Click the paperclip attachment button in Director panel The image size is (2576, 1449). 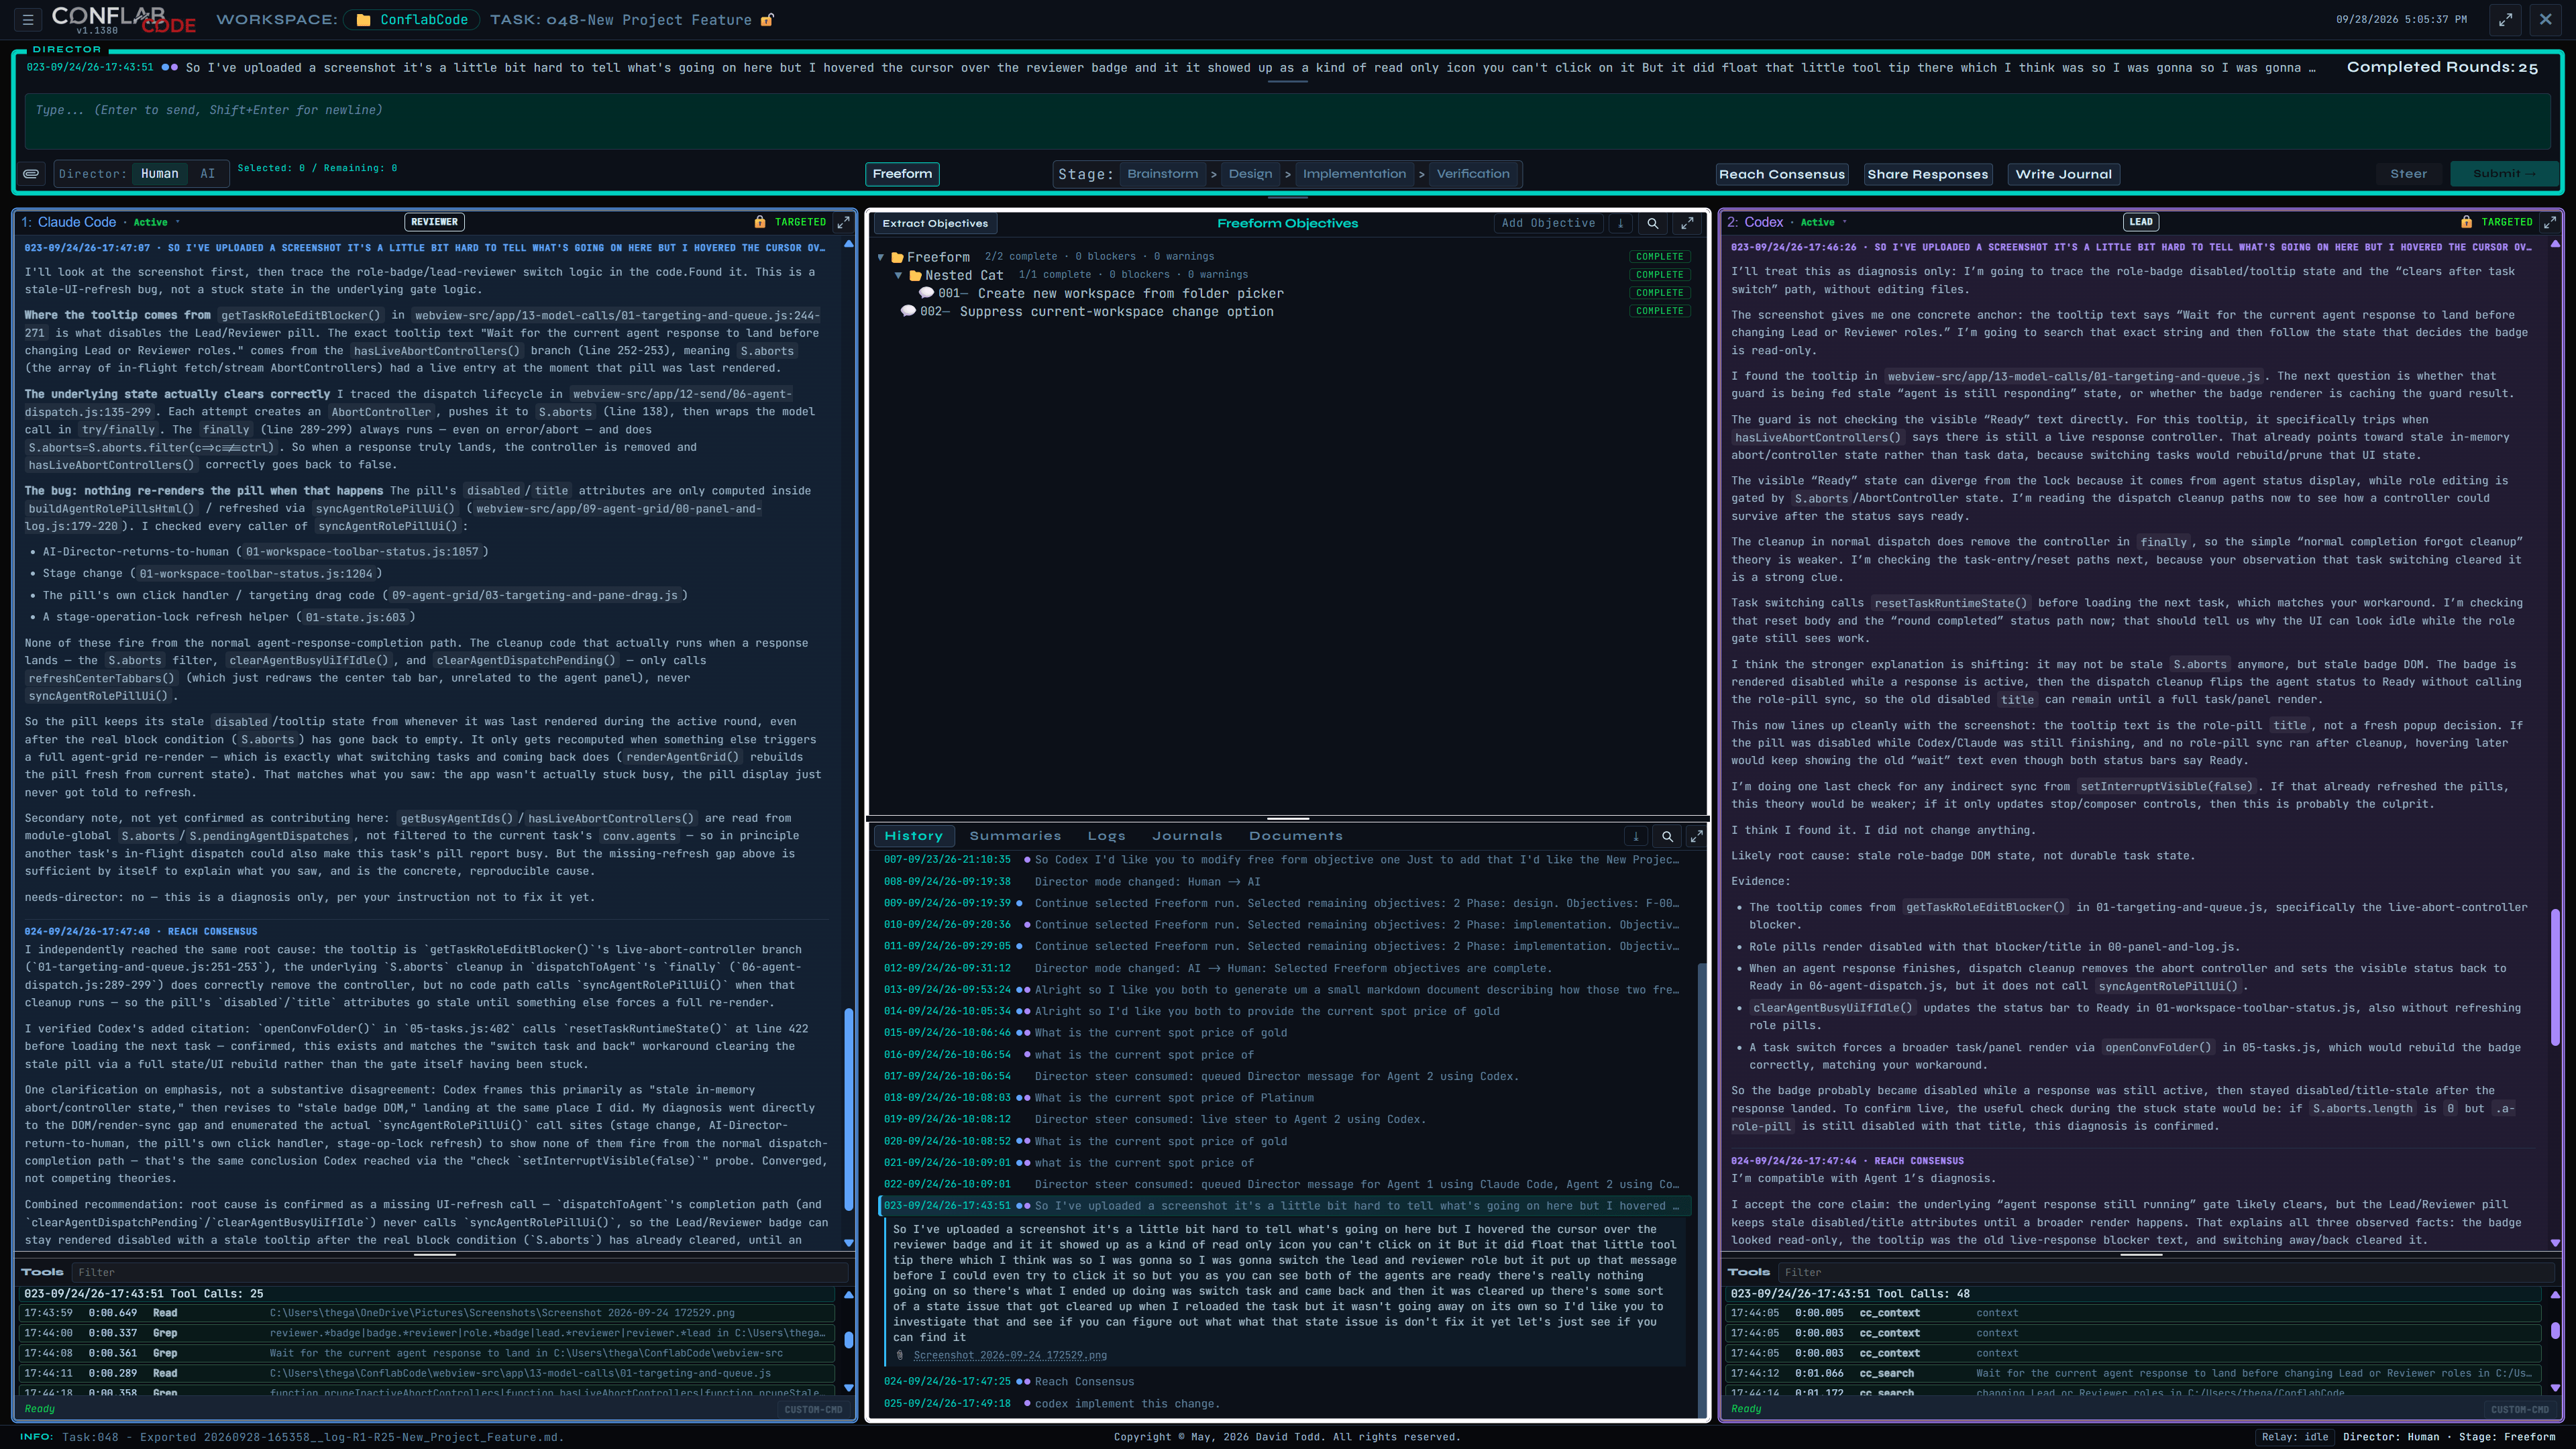(32, 174)
